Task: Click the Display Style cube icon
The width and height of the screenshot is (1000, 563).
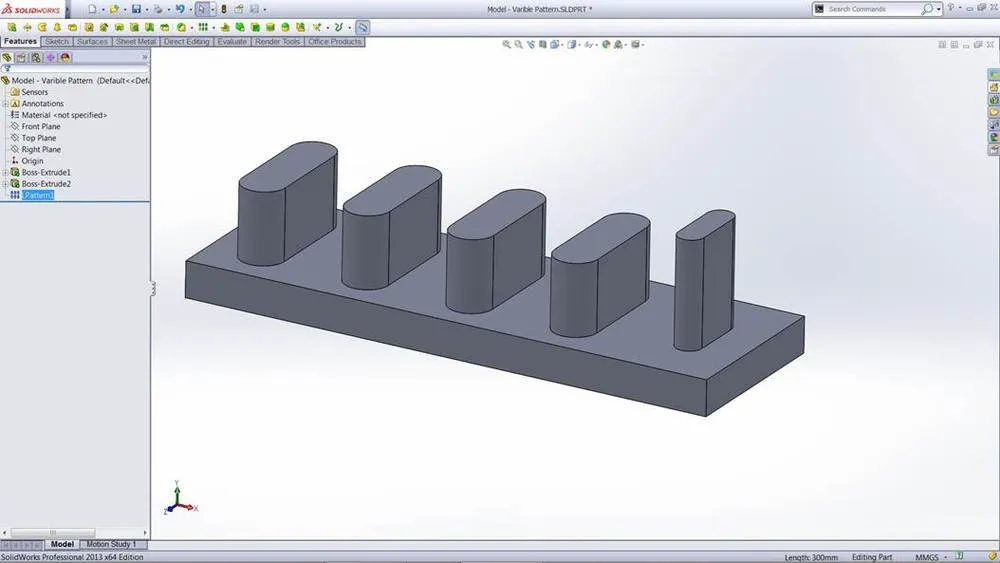Action: (571, 45)
